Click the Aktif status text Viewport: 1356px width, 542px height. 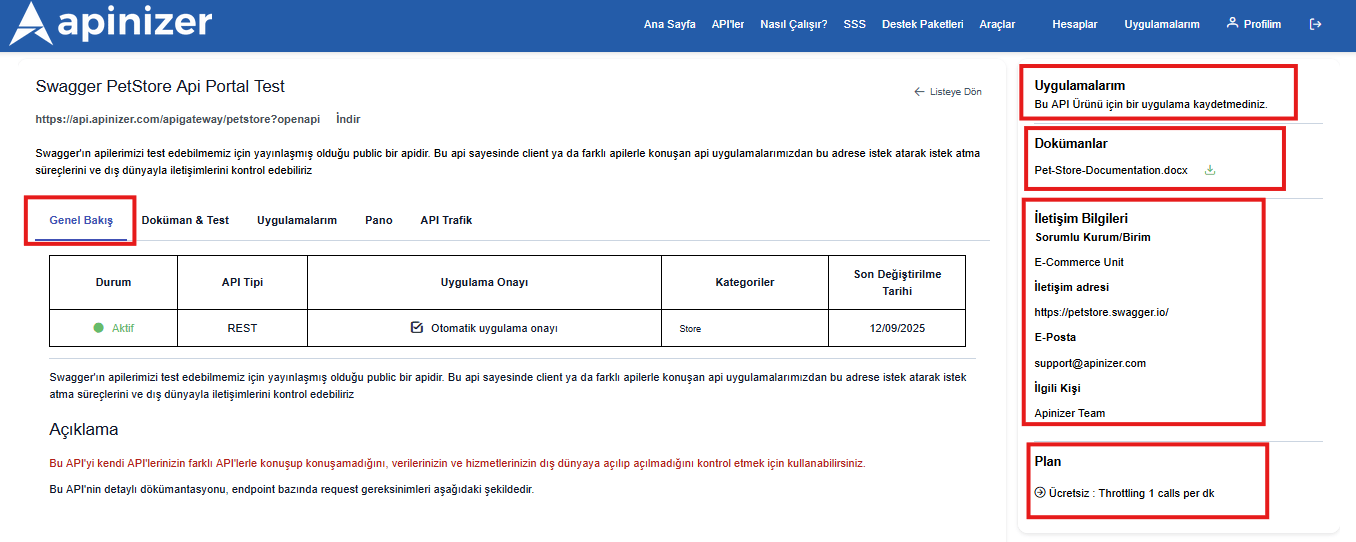click(123, 328)
